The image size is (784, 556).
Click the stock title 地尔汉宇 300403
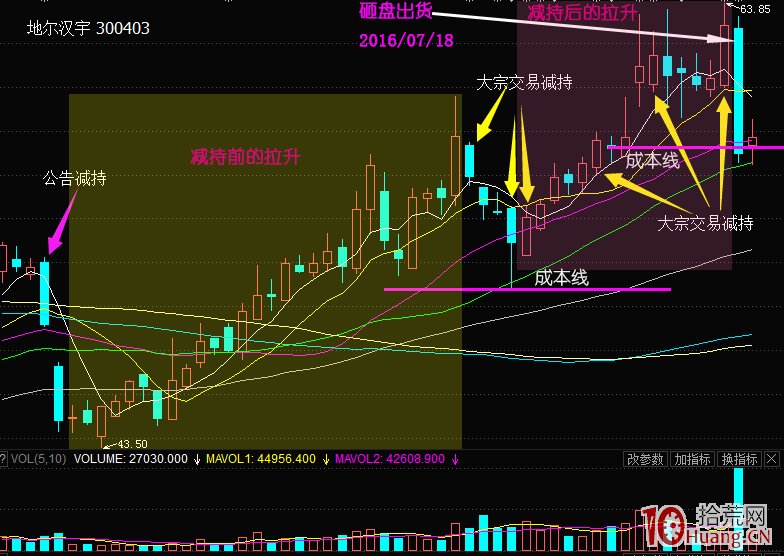tap(88, 28)
